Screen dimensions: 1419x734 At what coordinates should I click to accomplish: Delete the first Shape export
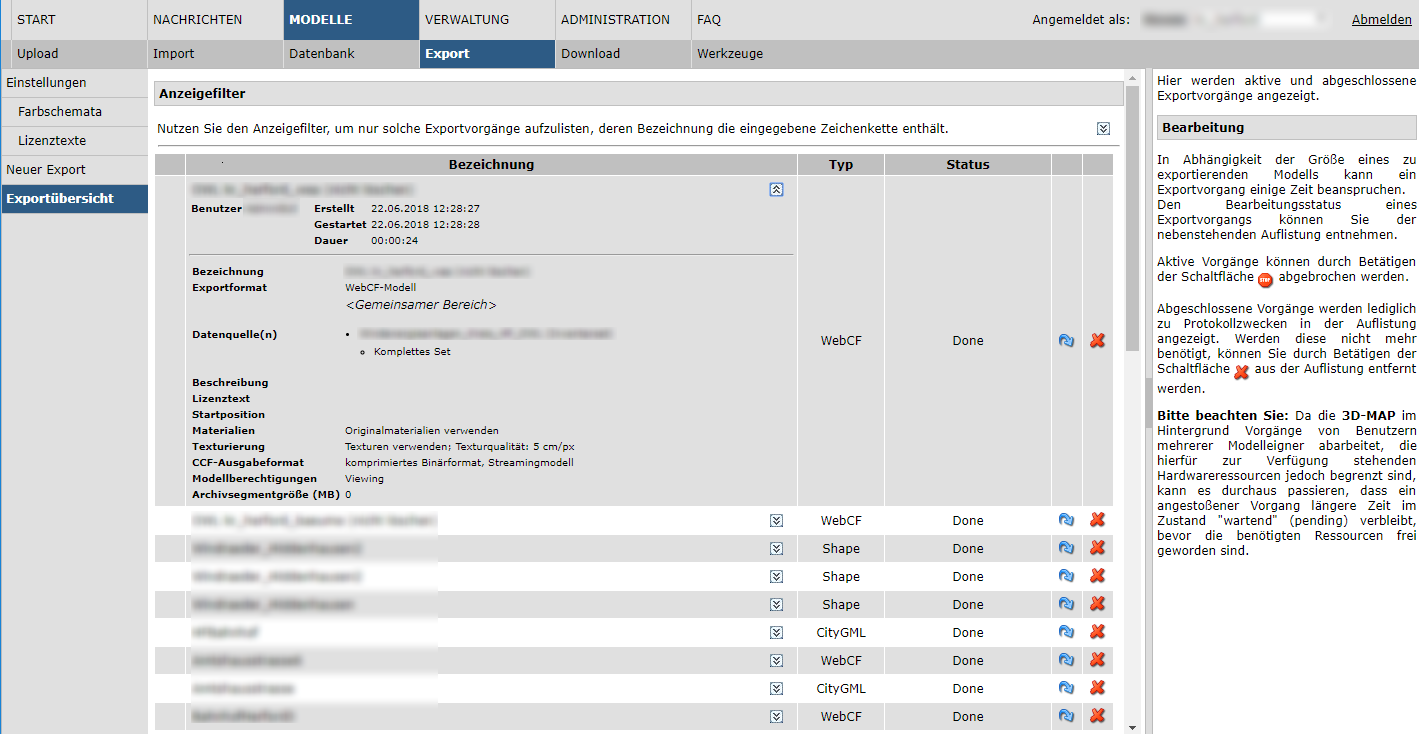click(1097, 548)
